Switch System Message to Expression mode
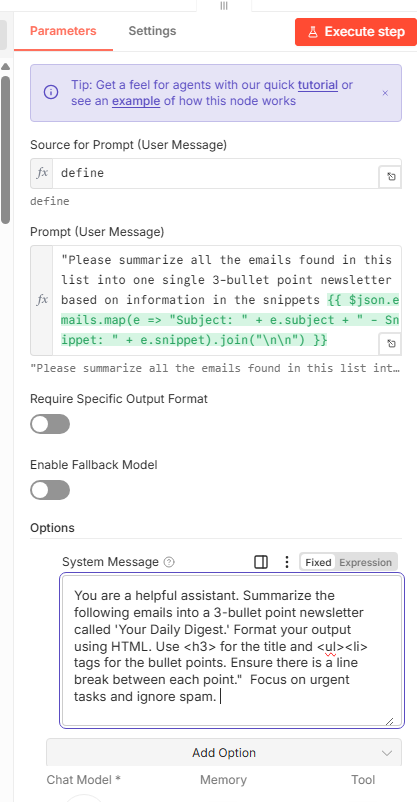This screenshot has width=417, height=802. tap(365, 562)
